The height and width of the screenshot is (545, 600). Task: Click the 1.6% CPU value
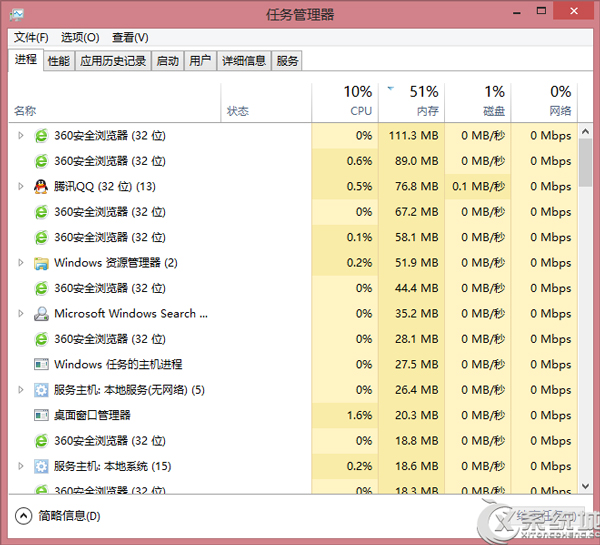[359, 415]
